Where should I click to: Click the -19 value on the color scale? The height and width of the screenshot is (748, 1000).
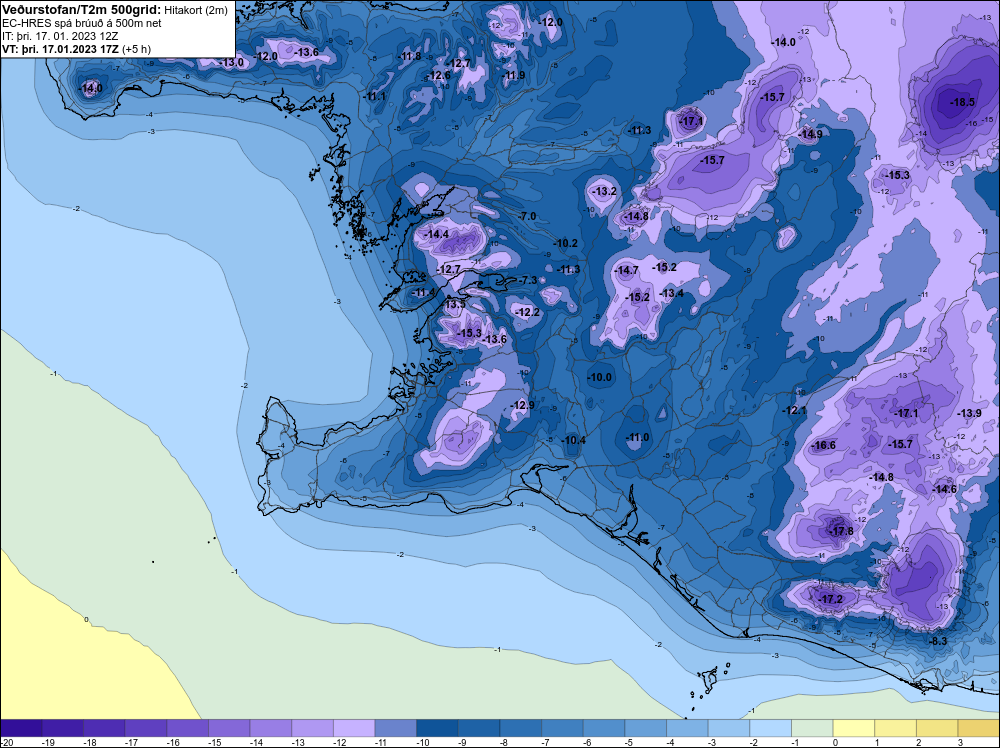click(x=46, y=742)
